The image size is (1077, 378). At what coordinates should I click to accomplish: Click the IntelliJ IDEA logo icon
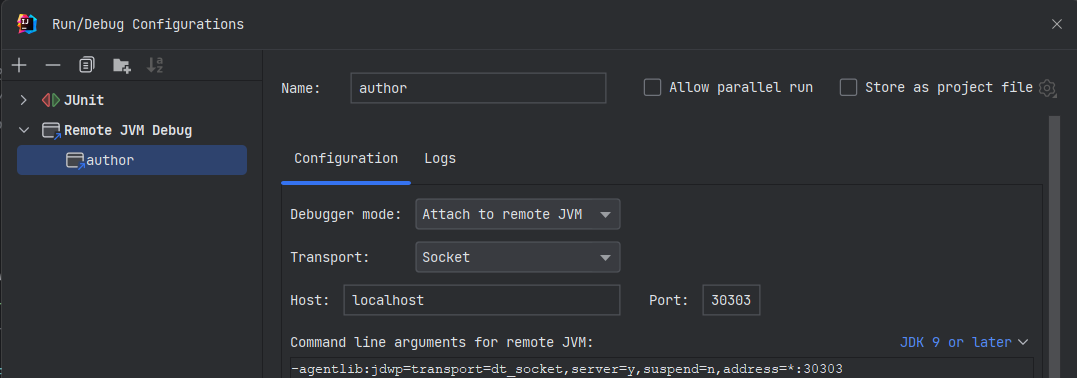(x=26, y=24)
